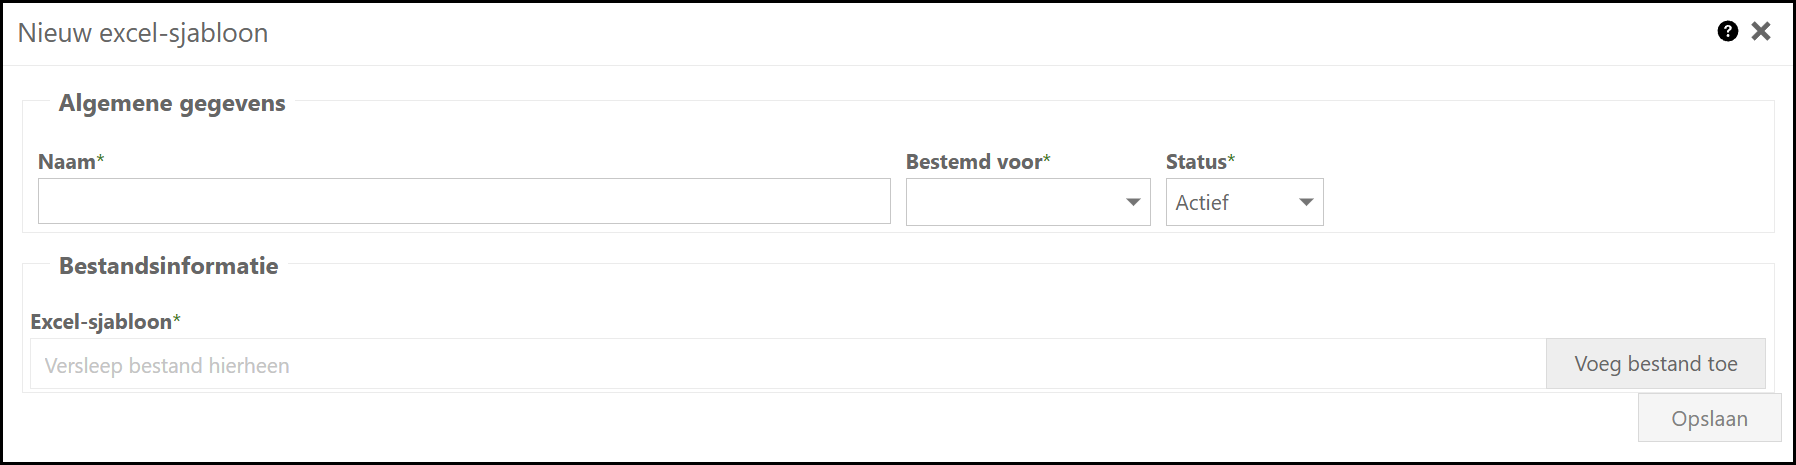Click the arrow on the Status dropdown
The width and height of the screenshot is (1796, 465).
(x=1306, y=202)
